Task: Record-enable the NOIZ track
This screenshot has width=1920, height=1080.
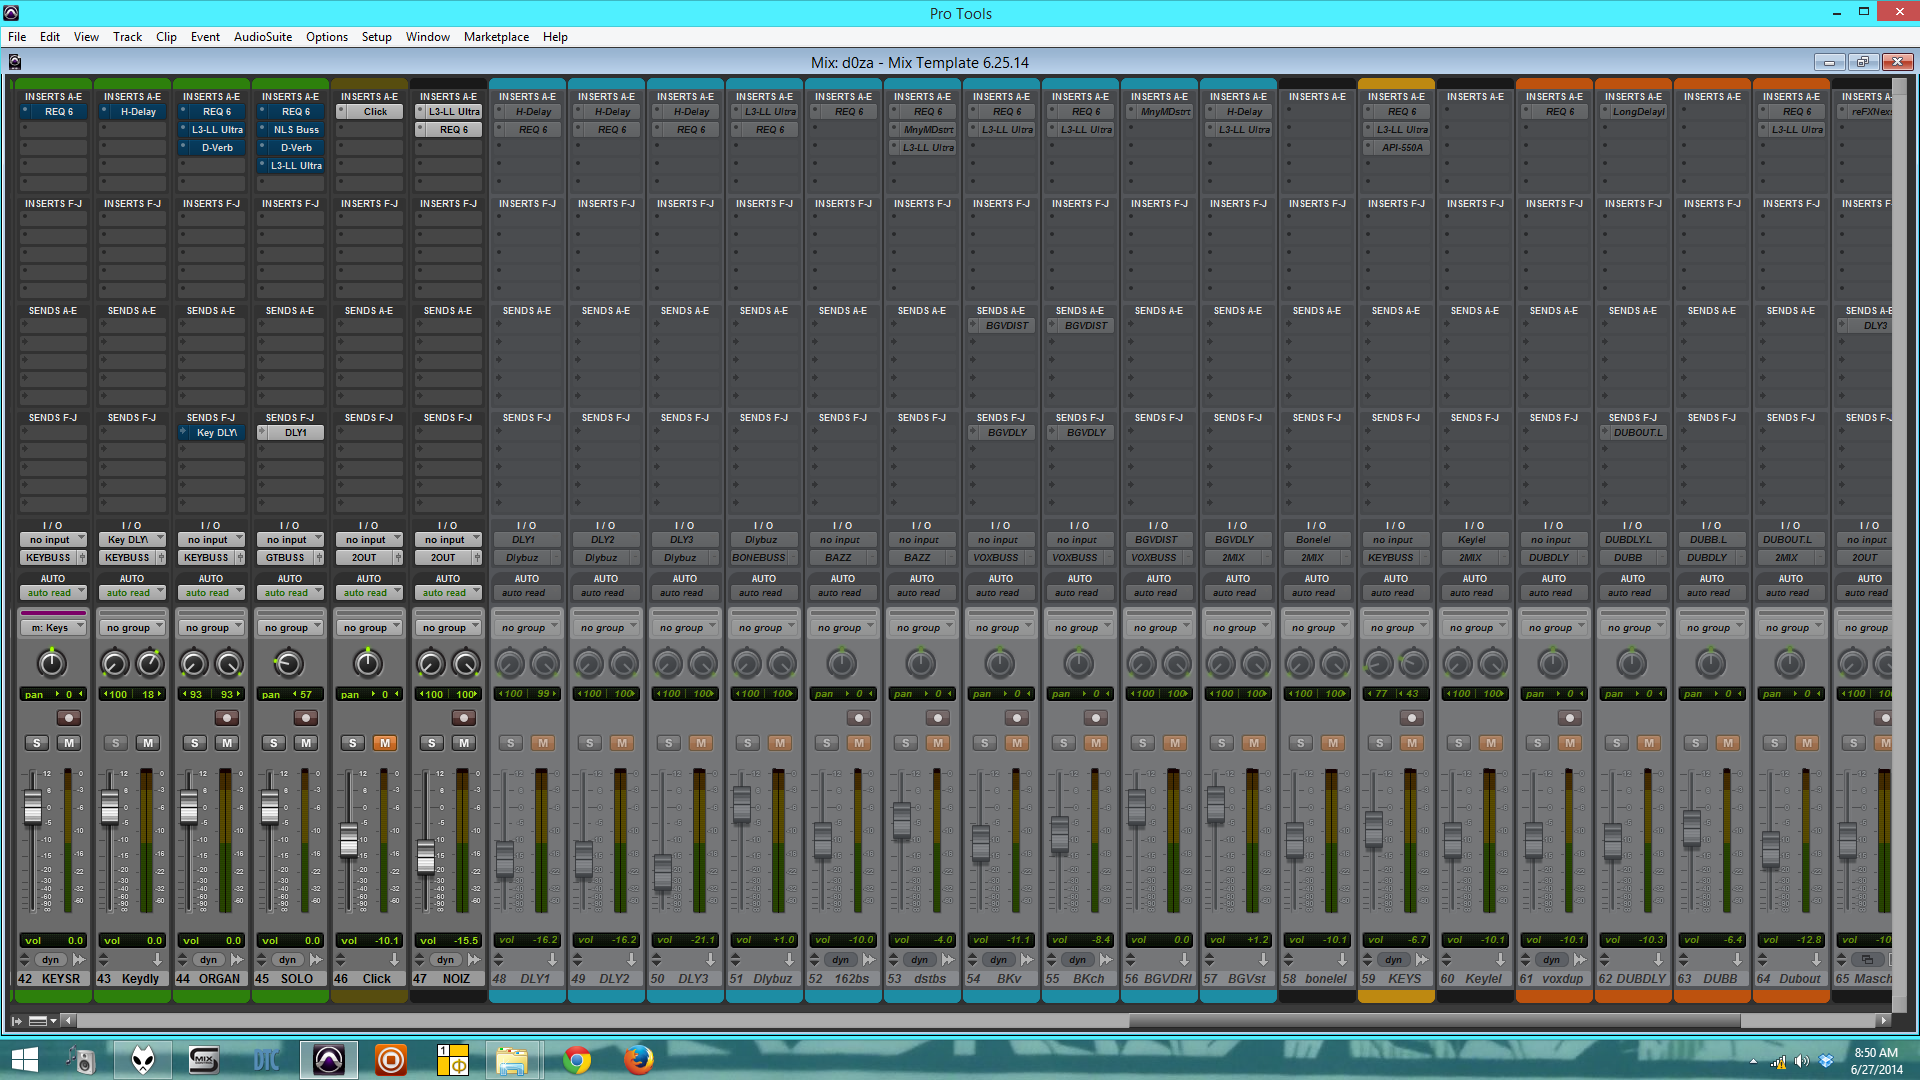Action: [x=463, y=718]
